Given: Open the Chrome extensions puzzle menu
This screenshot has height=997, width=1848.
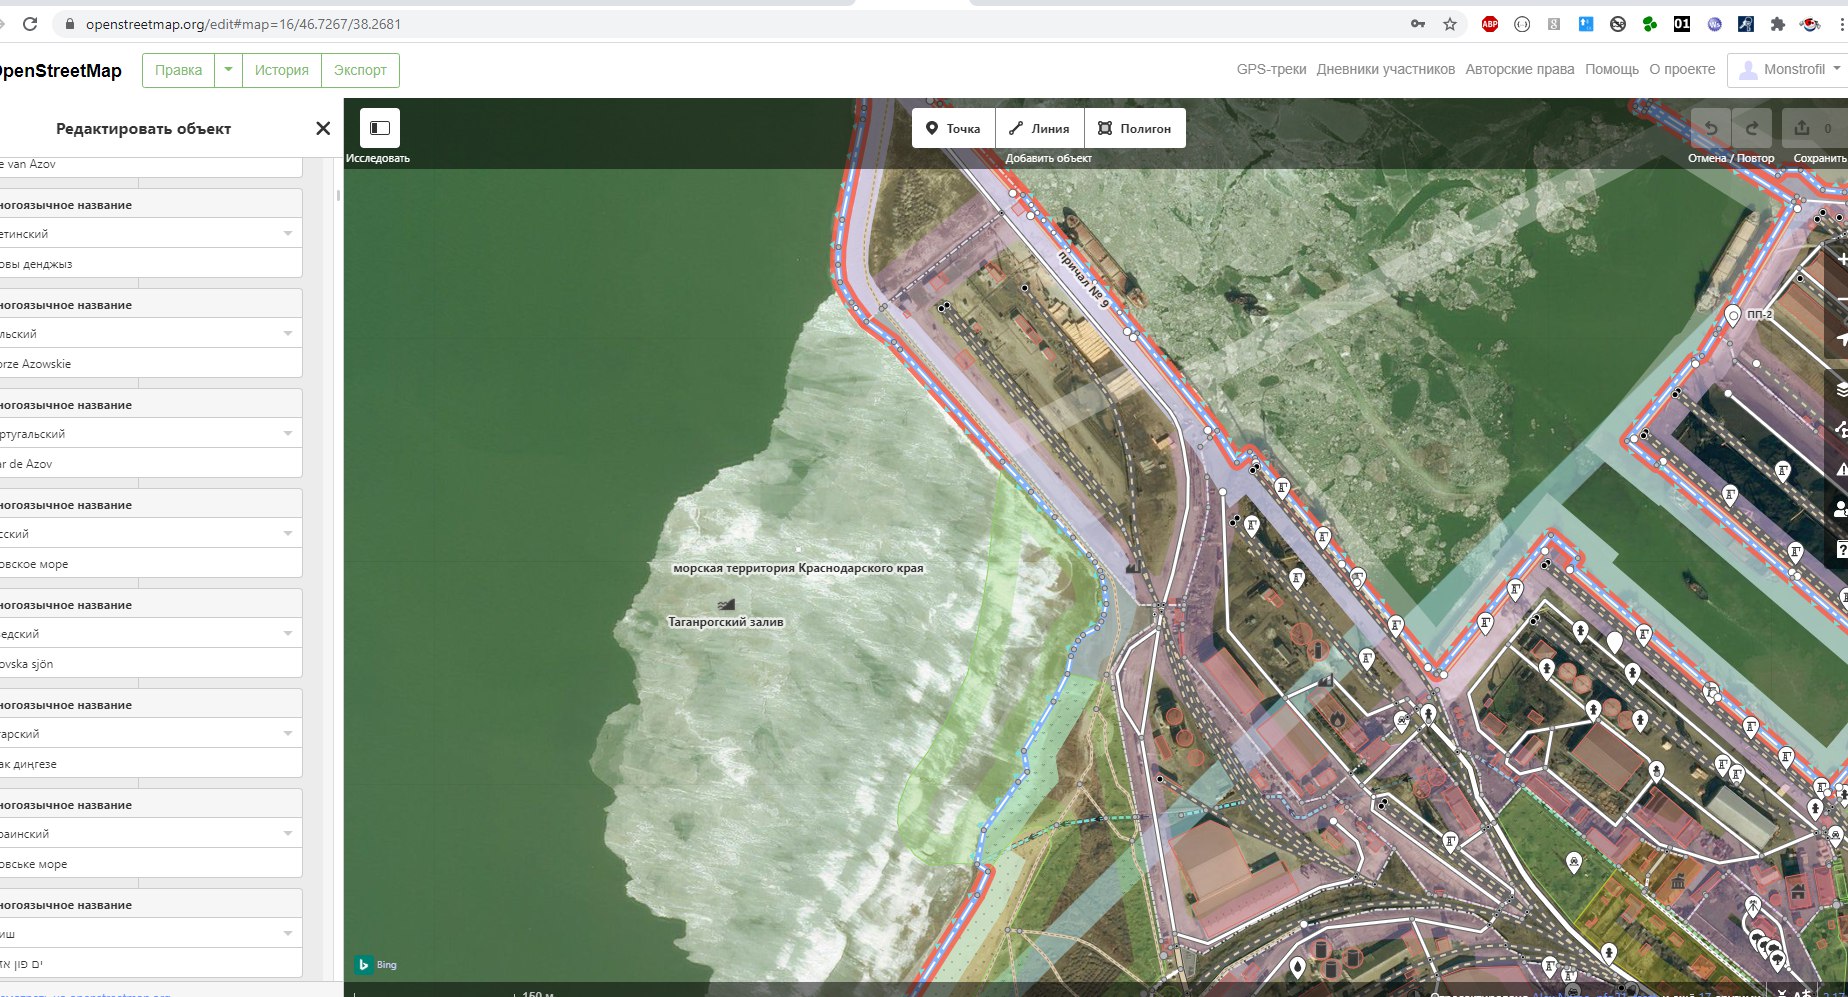Looking at the screenshot, I should click(x=1777, y=24).
